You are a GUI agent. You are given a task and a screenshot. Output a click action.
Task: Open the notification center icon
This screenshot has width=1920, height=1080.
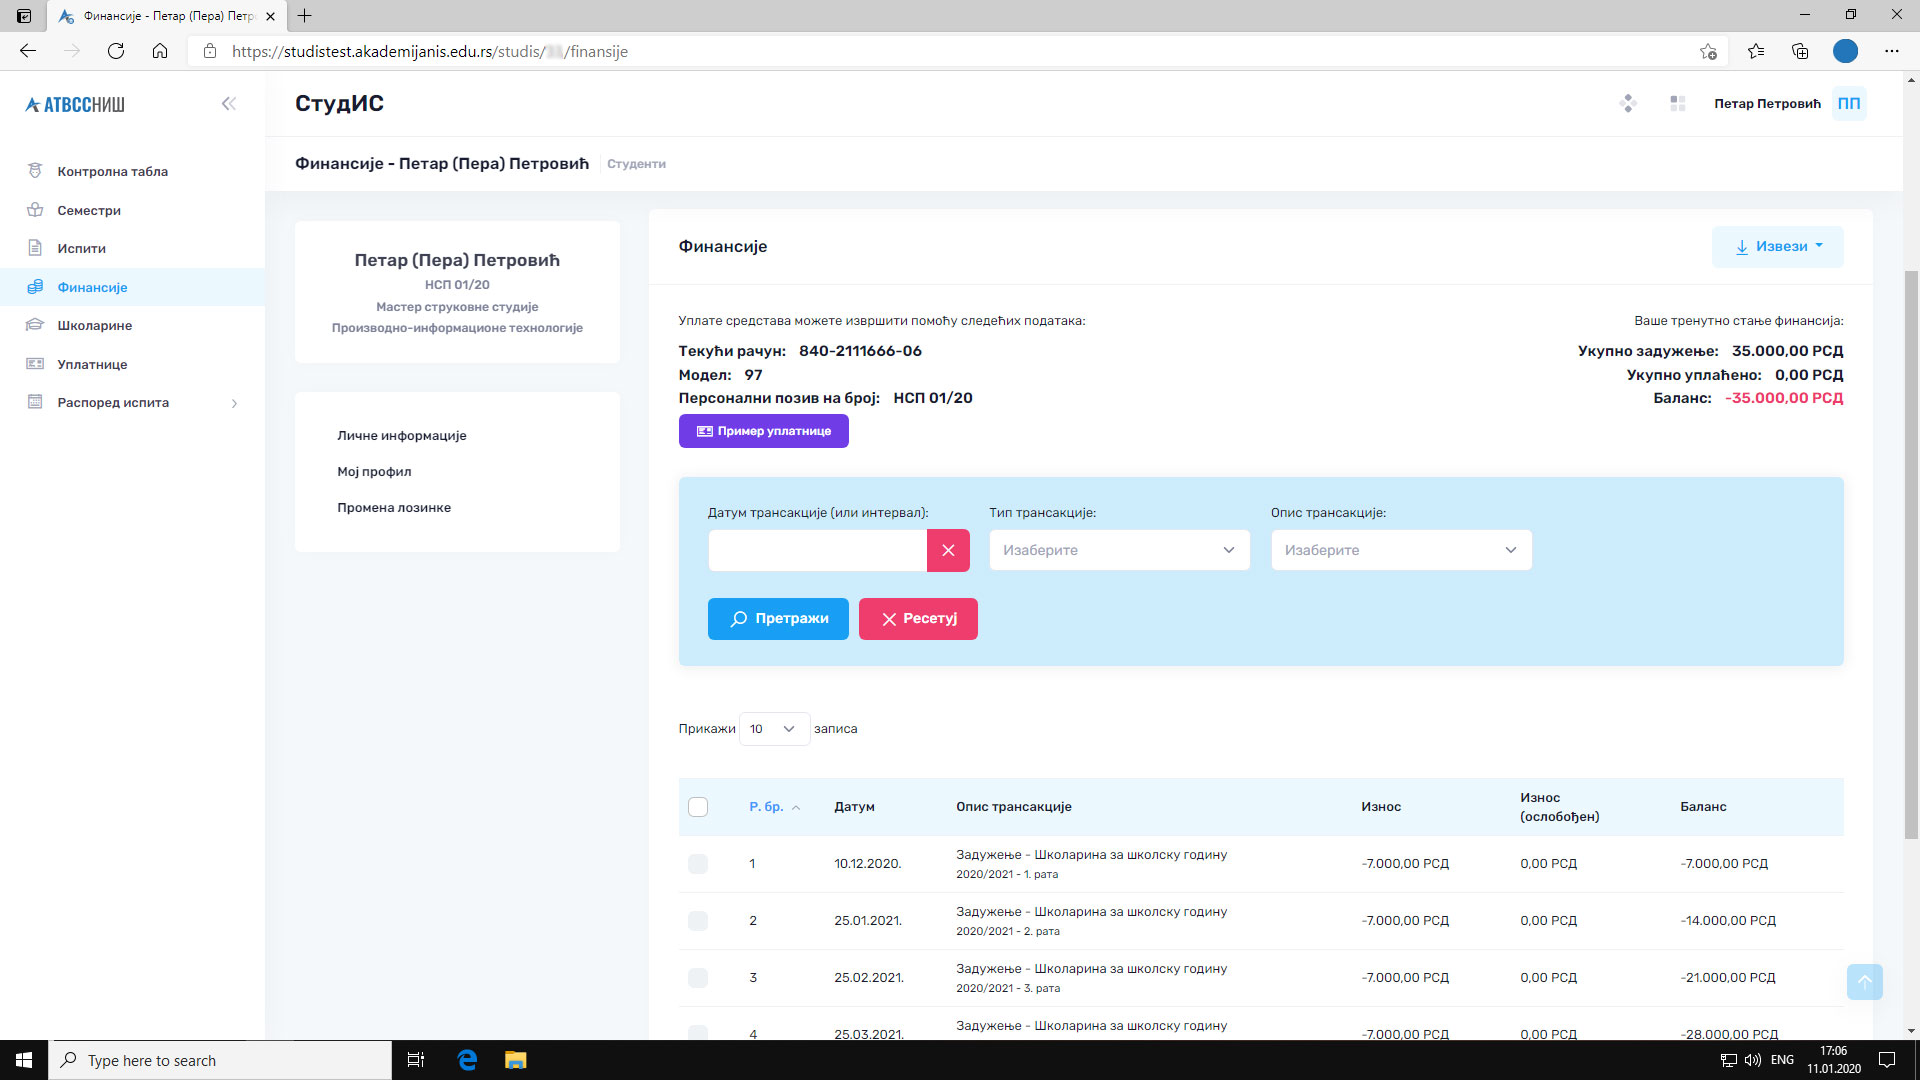(1887, 1060)
